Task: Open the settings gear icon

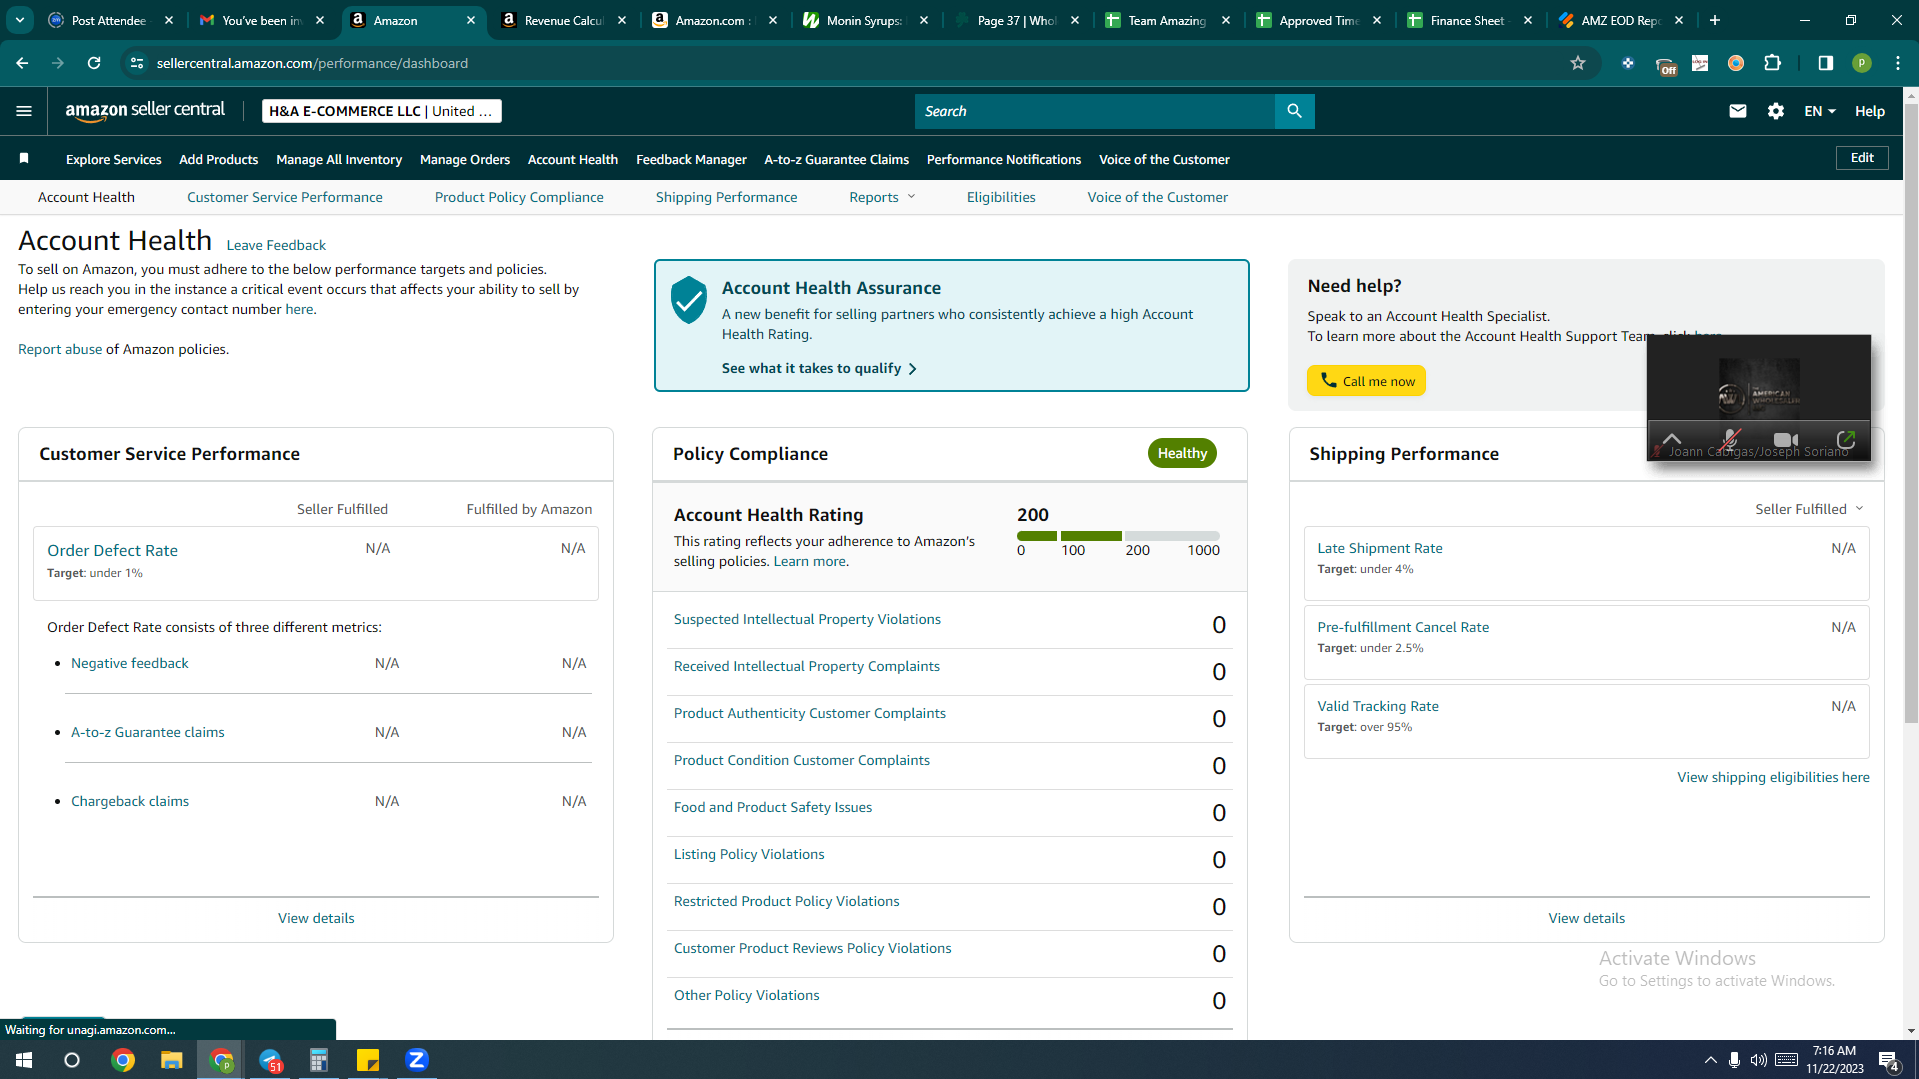Action: tap(1776, 111)
